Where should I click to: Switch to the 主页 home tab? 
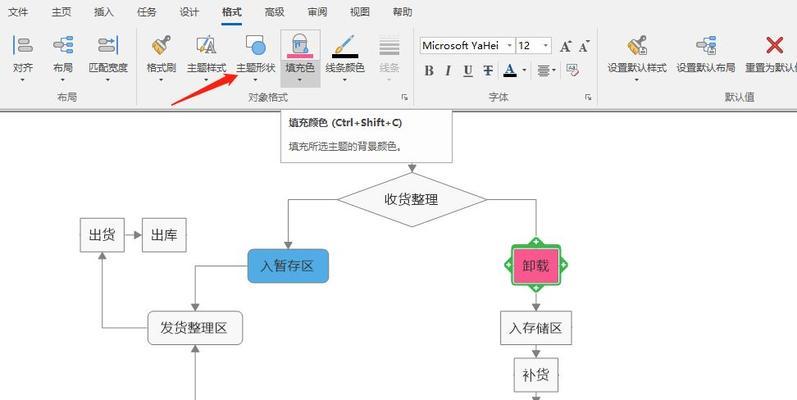pos(61,12)
